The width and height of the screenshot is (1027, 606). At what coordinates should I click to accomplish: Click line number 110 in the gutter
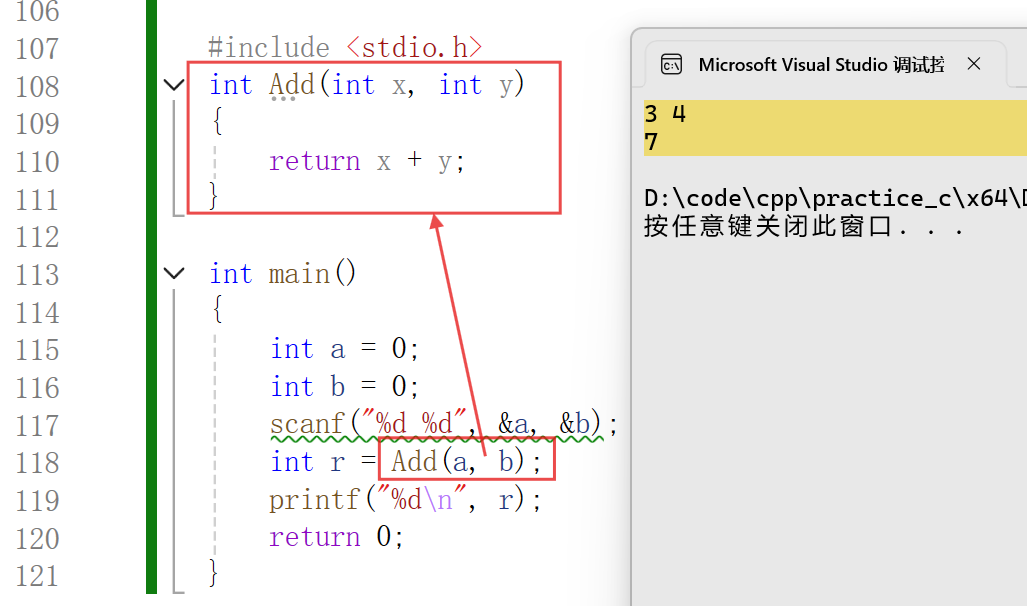[37, 162]
